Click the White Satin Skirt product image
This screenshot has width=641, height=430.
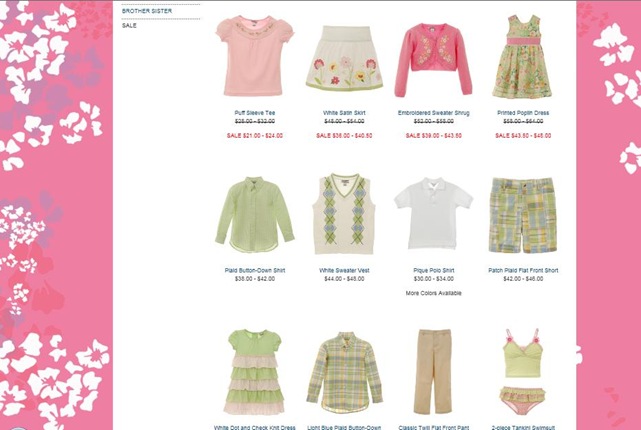coord(344,58)
